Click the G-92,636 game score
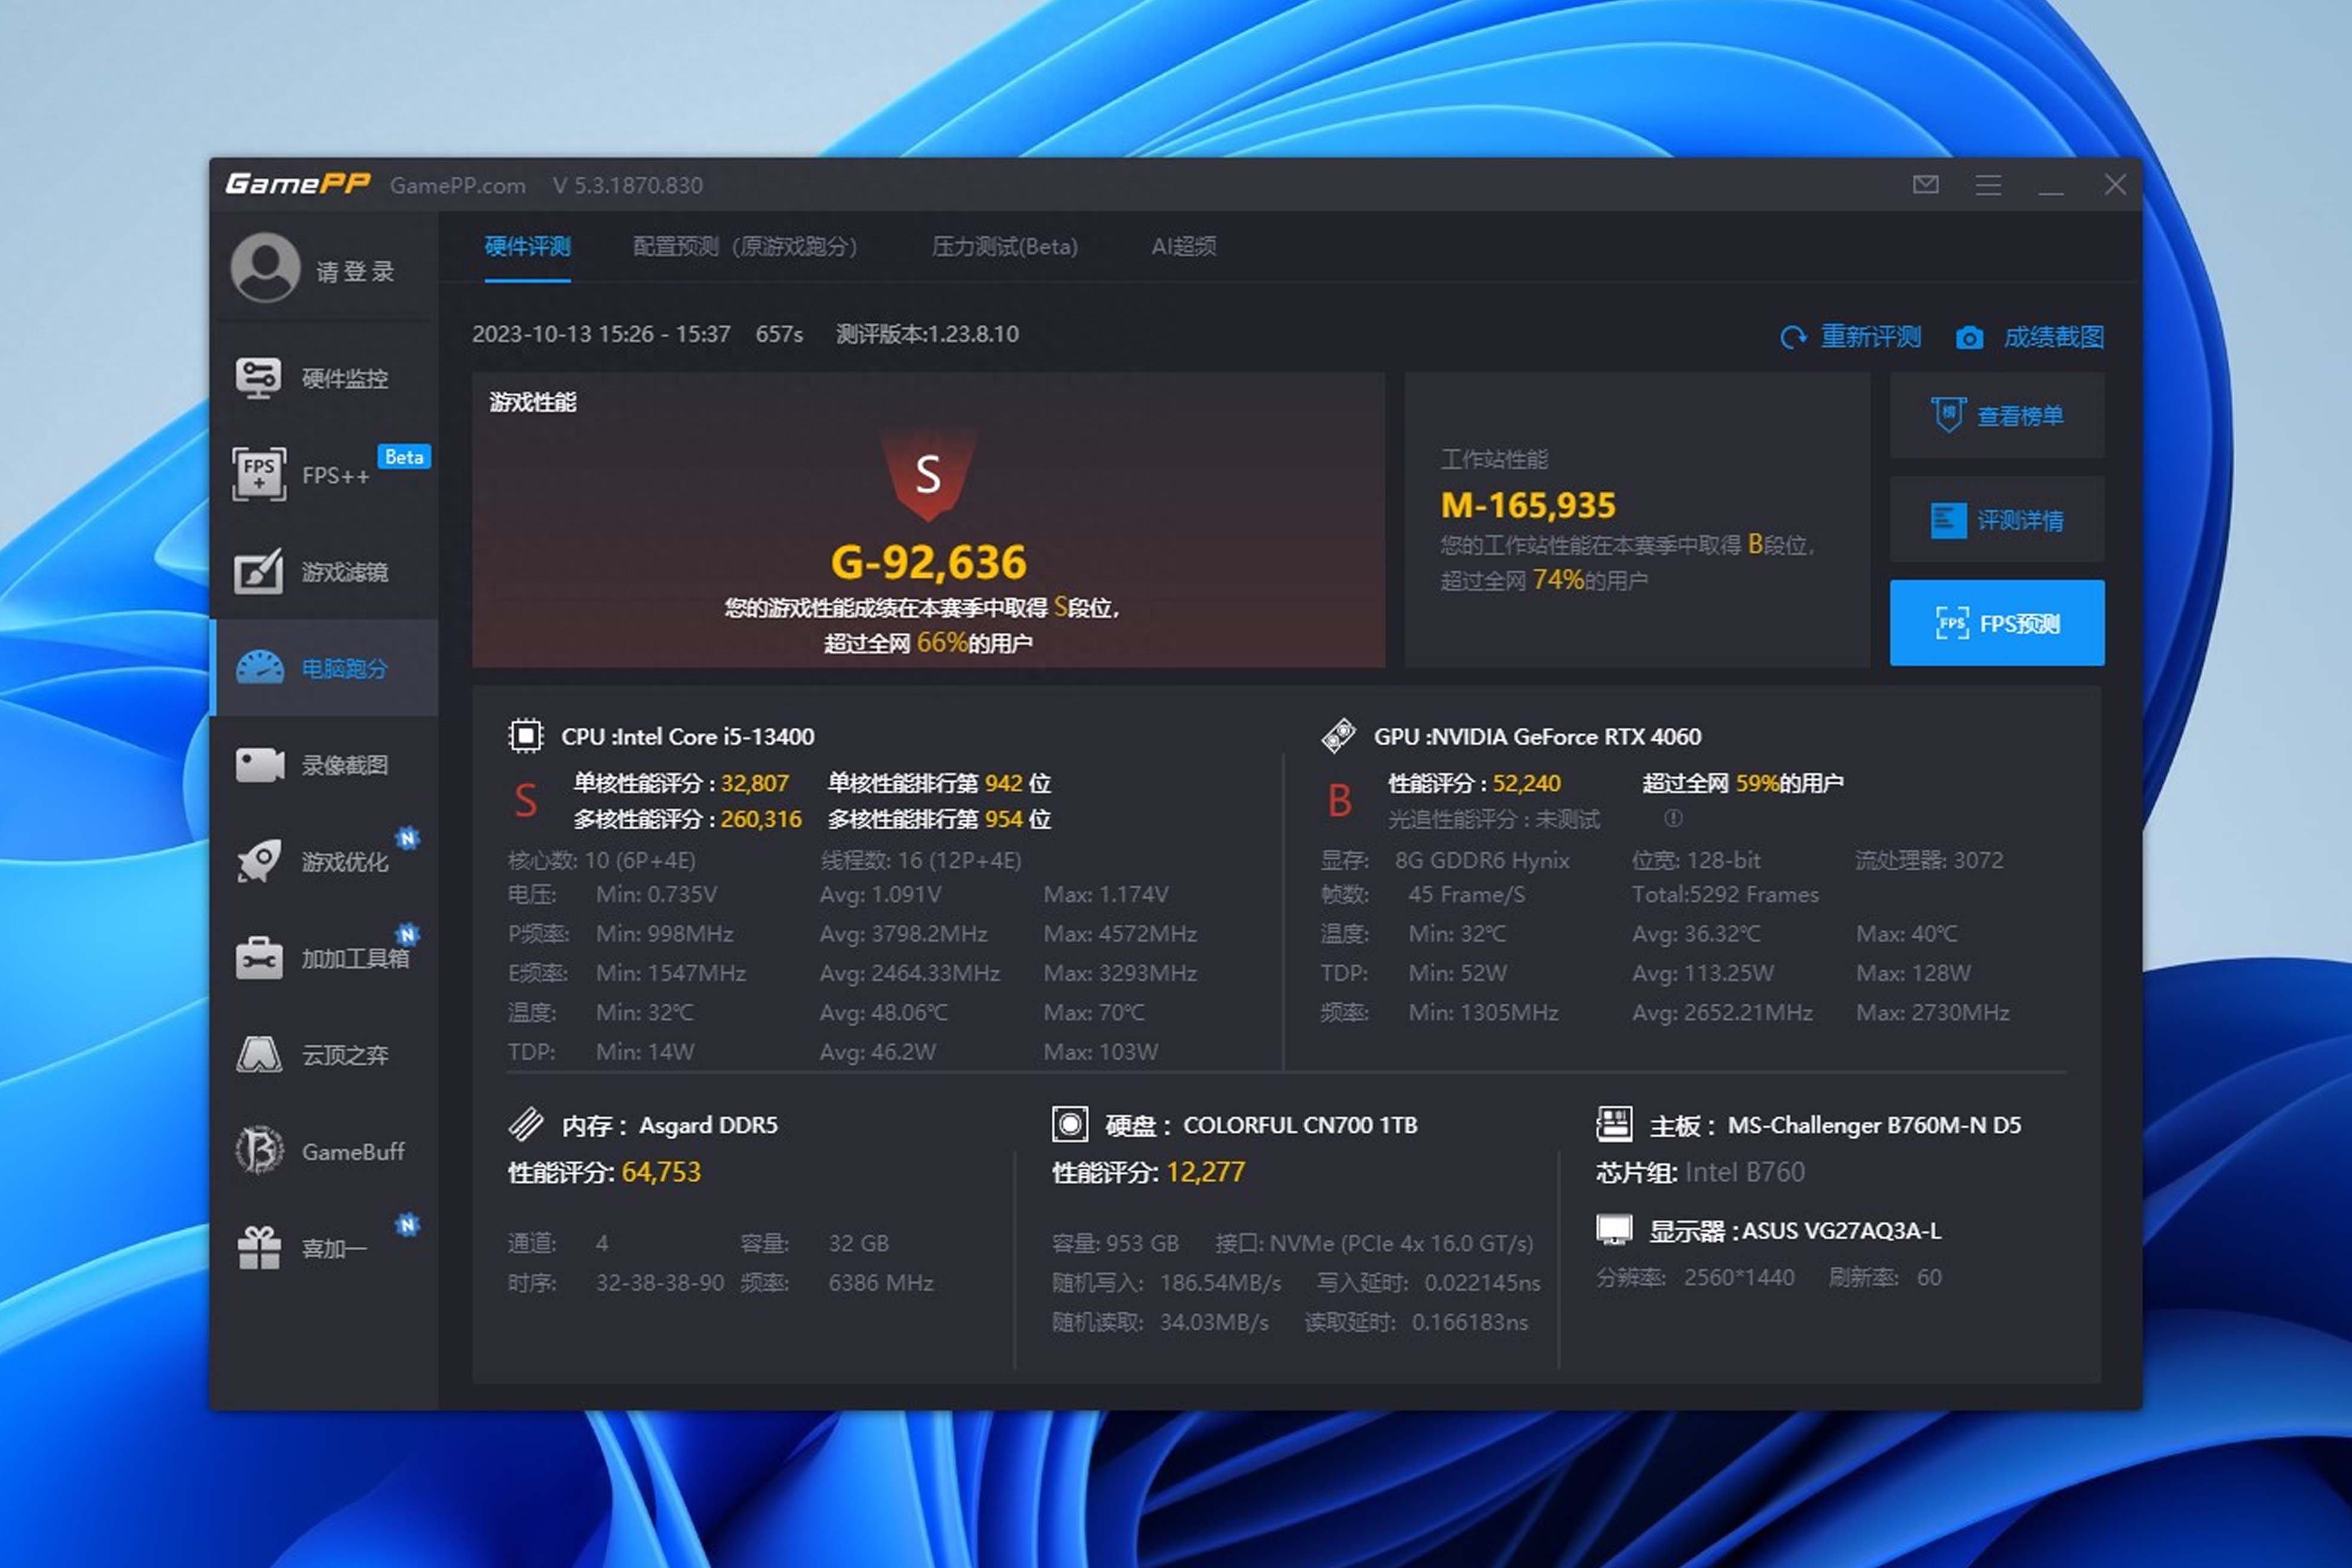Screen dimensions: 2352x1568 click(928, 562)
